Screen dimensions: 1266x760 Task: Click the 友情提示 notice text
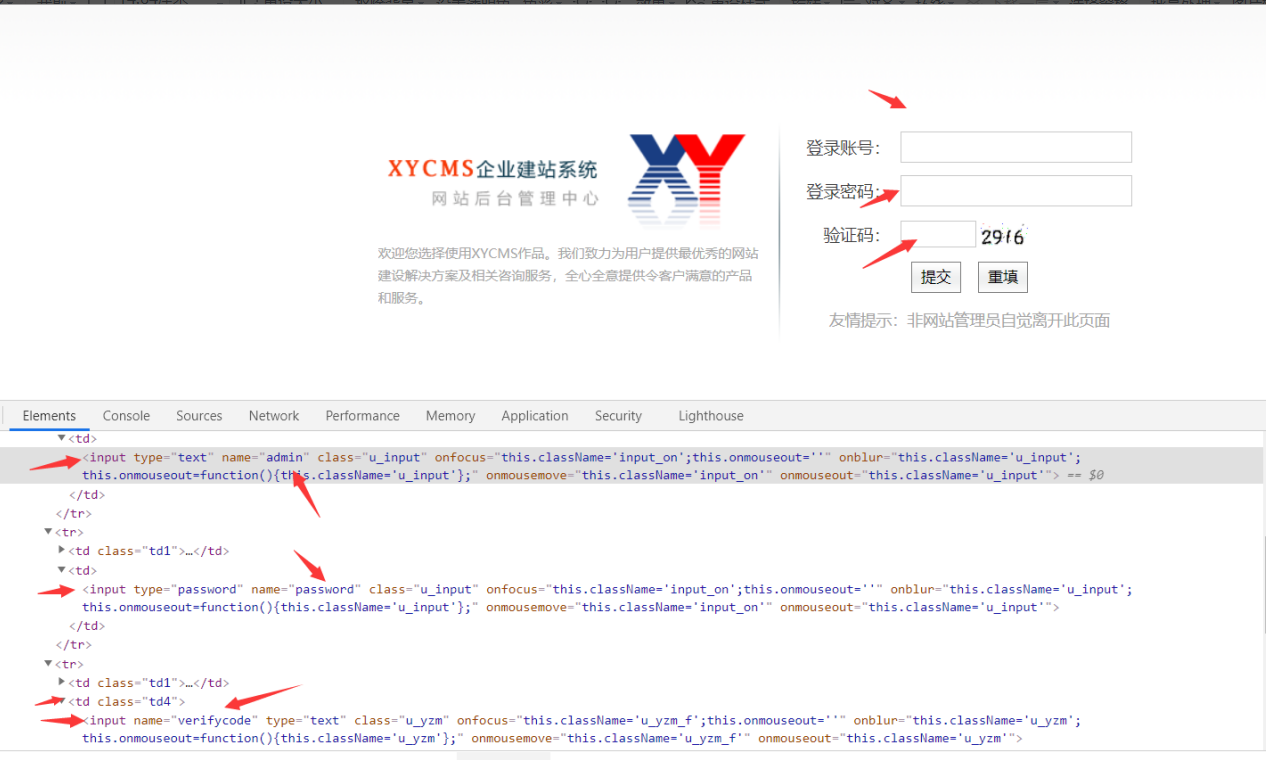click(969, 321)
